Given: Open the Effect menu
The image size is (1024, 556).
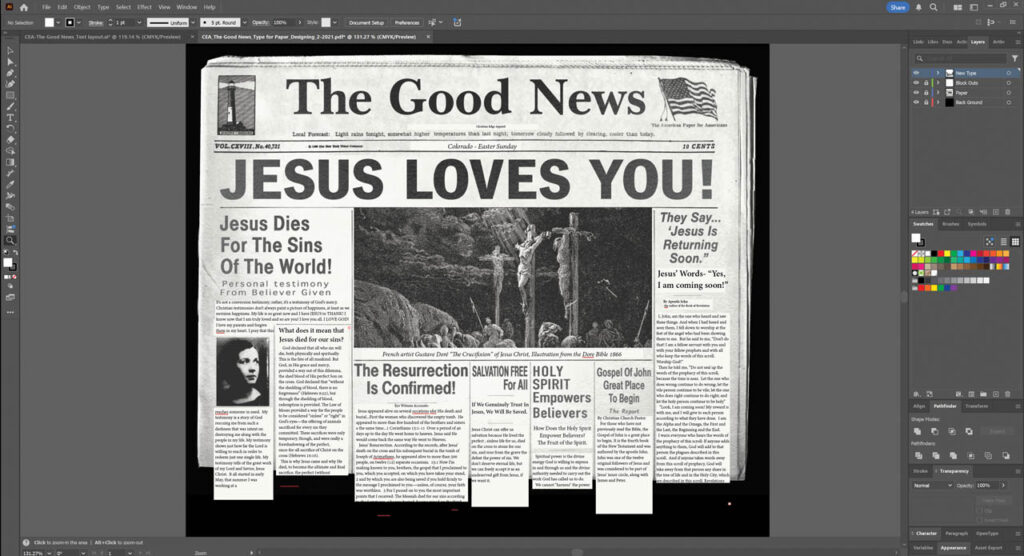Looking at the screenshot, I should (x=144, y=7).
